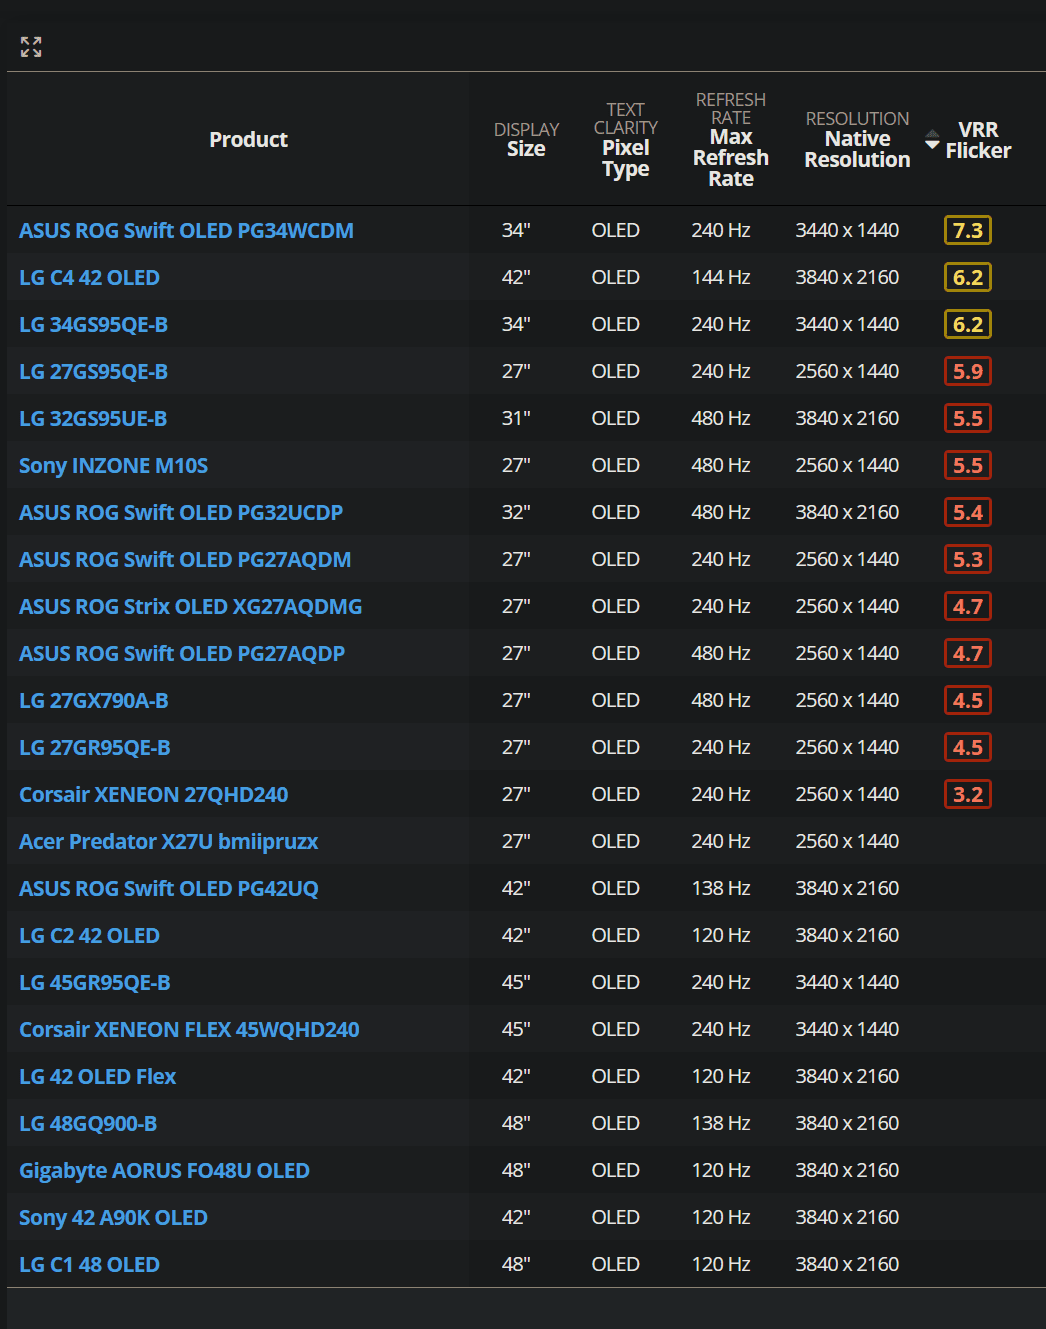
Task: Open the Sony 42 A90K OLED link
Action: 113,1218
